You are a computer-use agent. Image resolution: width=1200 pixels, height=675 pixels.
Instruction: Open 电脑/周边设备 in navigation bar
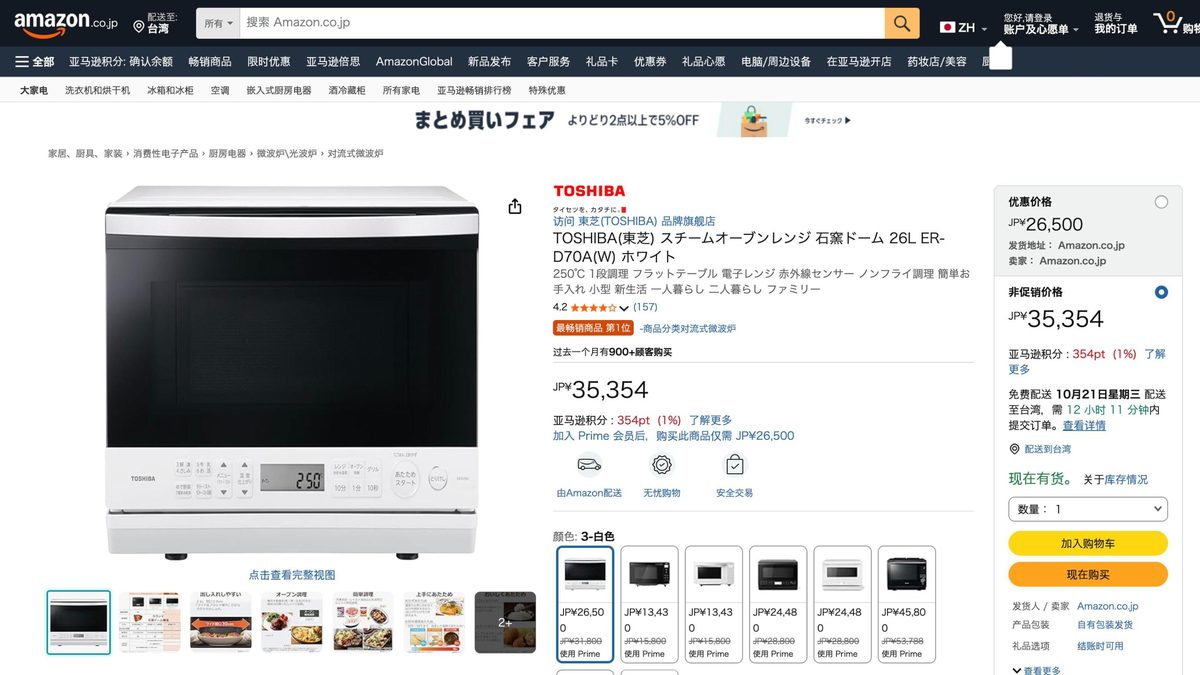pos(776,61)
